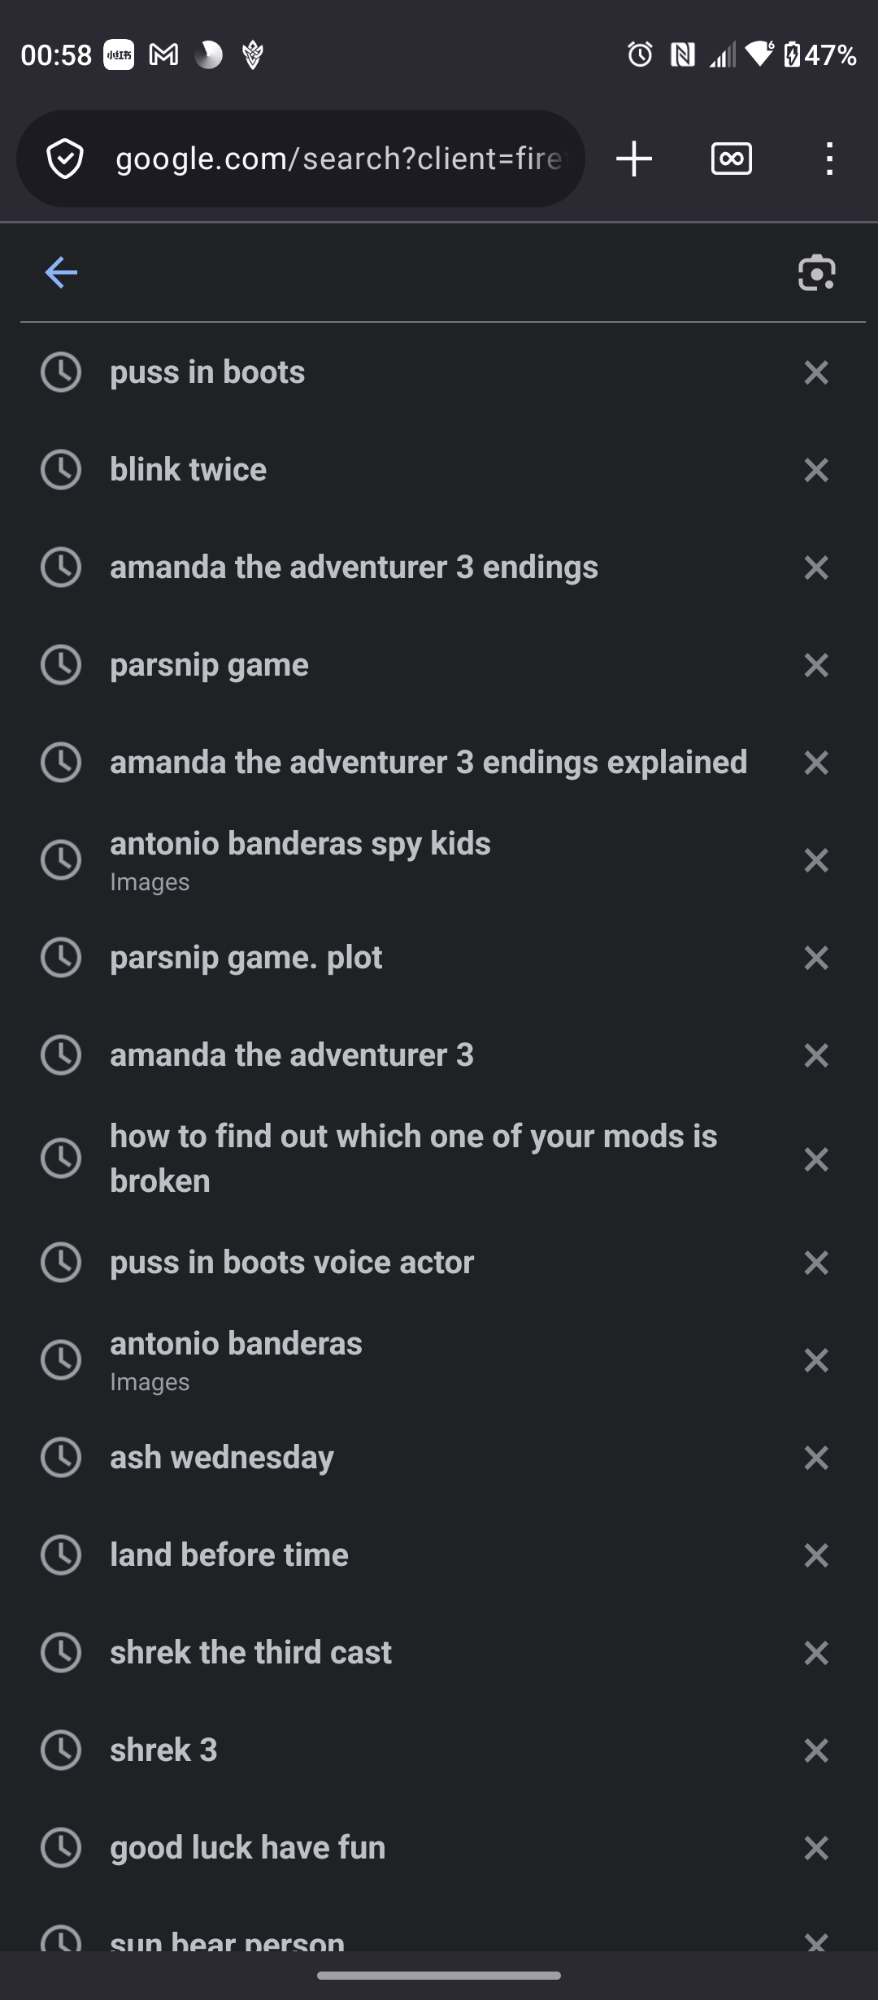Viewport: 878px width, 2000px height.
Task: Choose 'land before time' suggestion
Action: coord(229,1555)
